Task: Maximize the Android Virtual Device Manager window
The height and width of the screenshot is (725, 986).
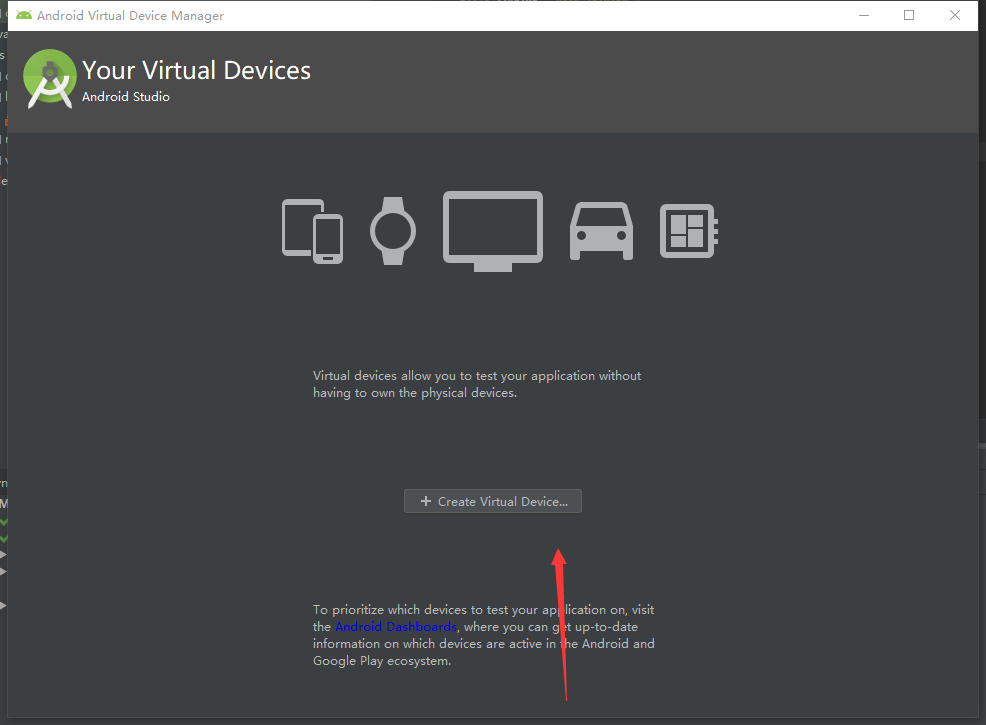Action: pyautogui.click(x=909, y=15)
